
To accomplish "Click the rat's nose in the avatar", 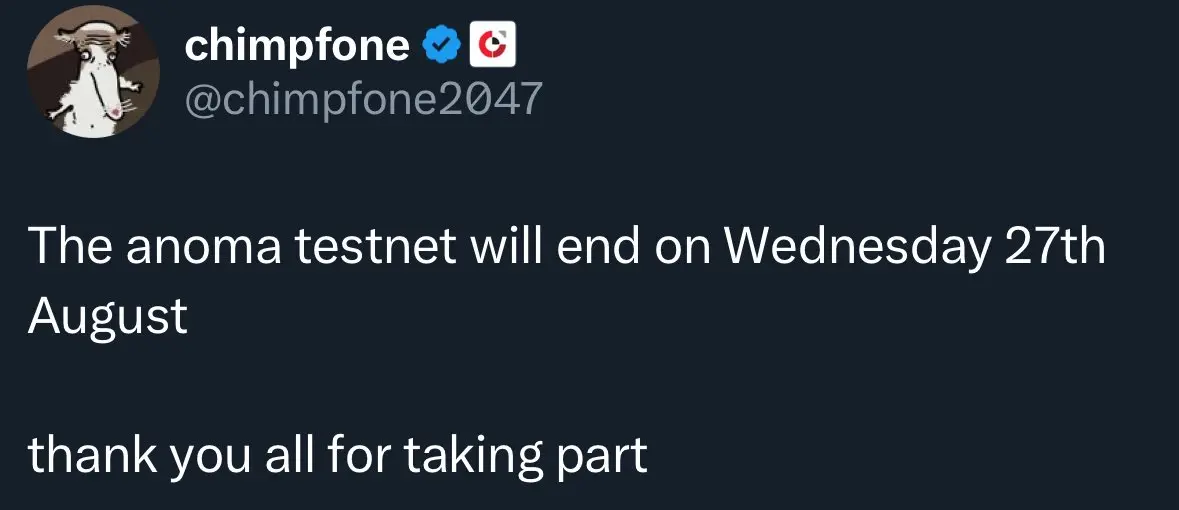I will point(115,112).
